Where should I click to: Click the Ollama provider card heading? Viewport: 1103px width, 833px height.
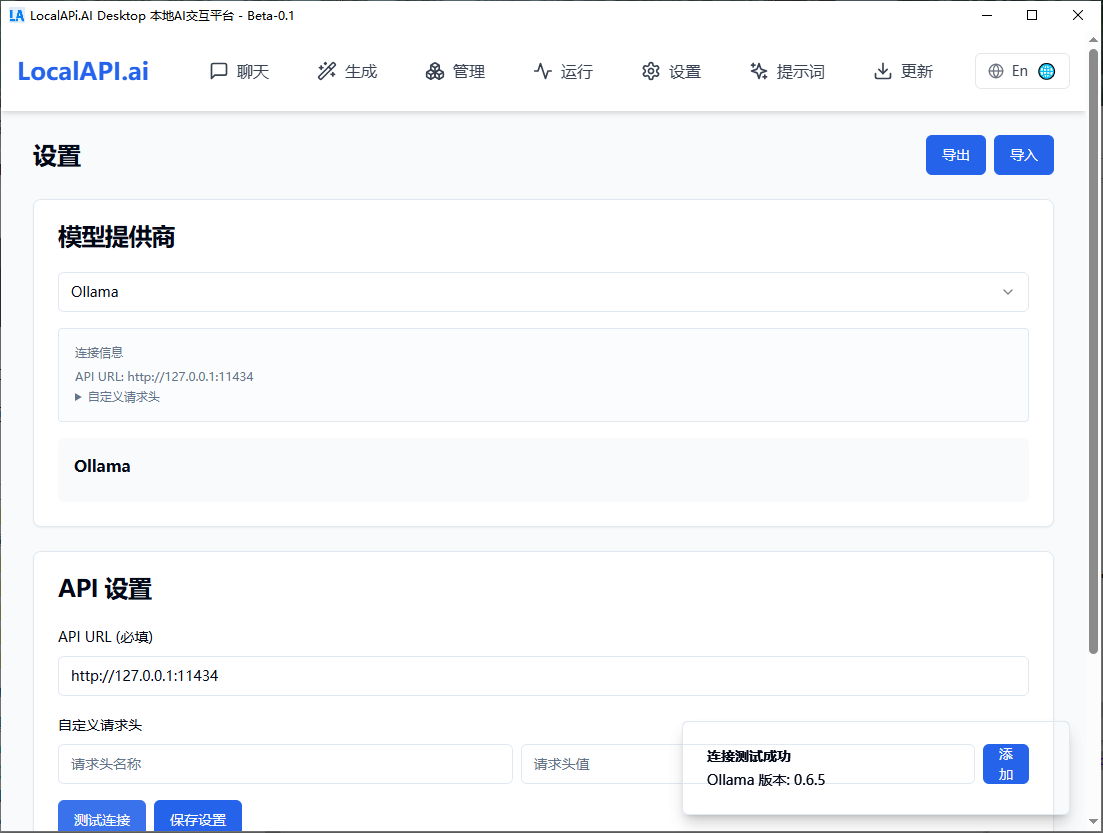pos(102,466)
